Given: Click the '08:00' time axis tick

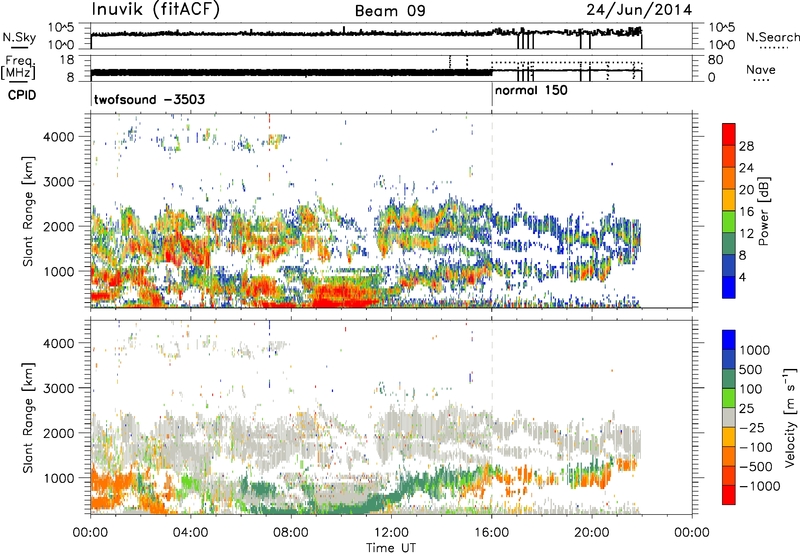Looking at the screenshot, I should [291, 533].
